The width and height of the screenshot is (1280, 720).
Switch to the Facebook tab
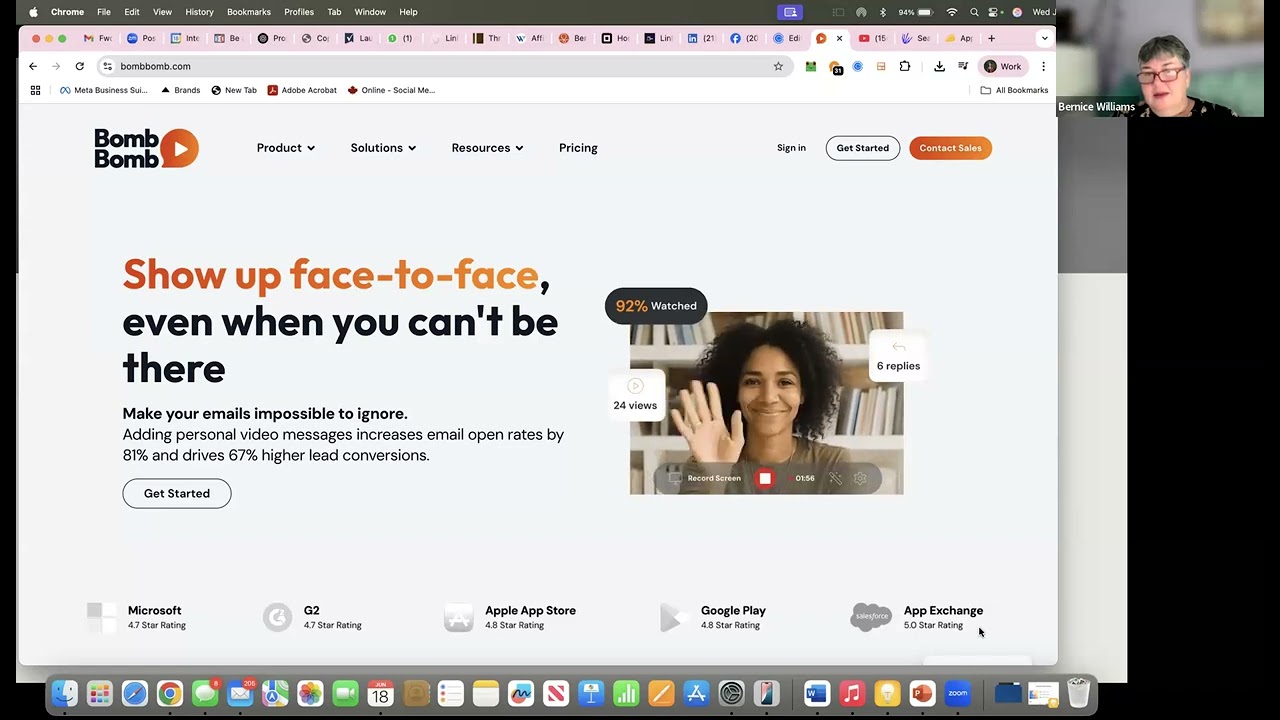click(743, 38)
